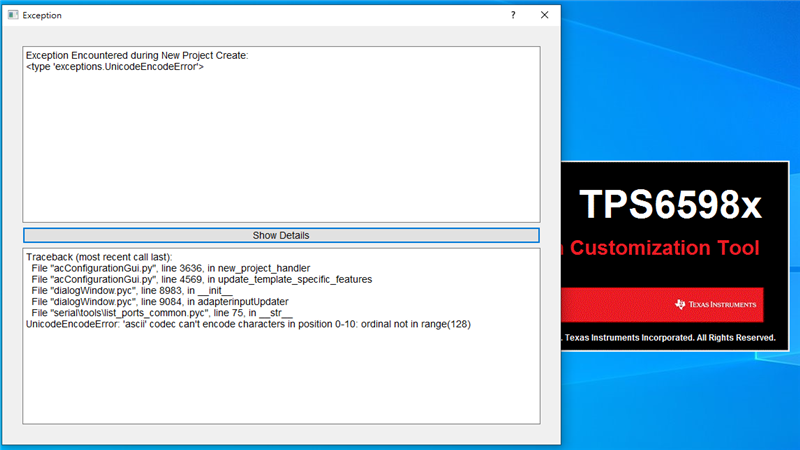Click the Customization Tool text on splash
The image size is (800, 450).
(664, 248)
